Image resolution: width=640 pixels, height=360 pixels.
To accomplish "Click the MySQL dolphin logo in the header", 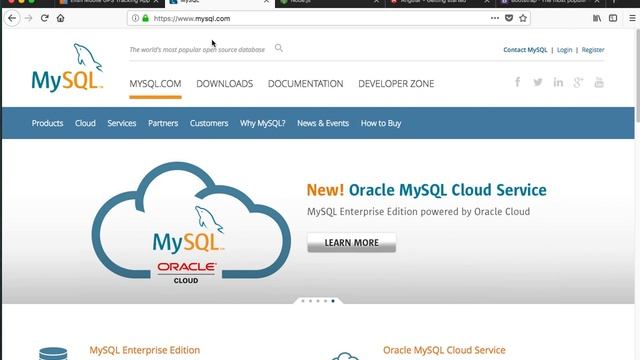I will pyautogui.click(x=67, y=67).
